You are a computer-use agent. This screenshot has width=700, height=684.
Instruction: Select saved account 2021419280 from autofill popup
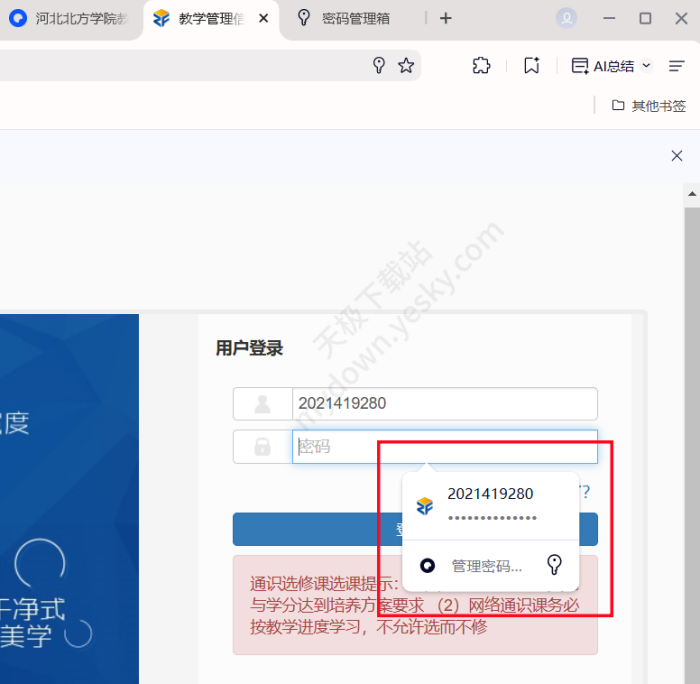tap(490, 505)
